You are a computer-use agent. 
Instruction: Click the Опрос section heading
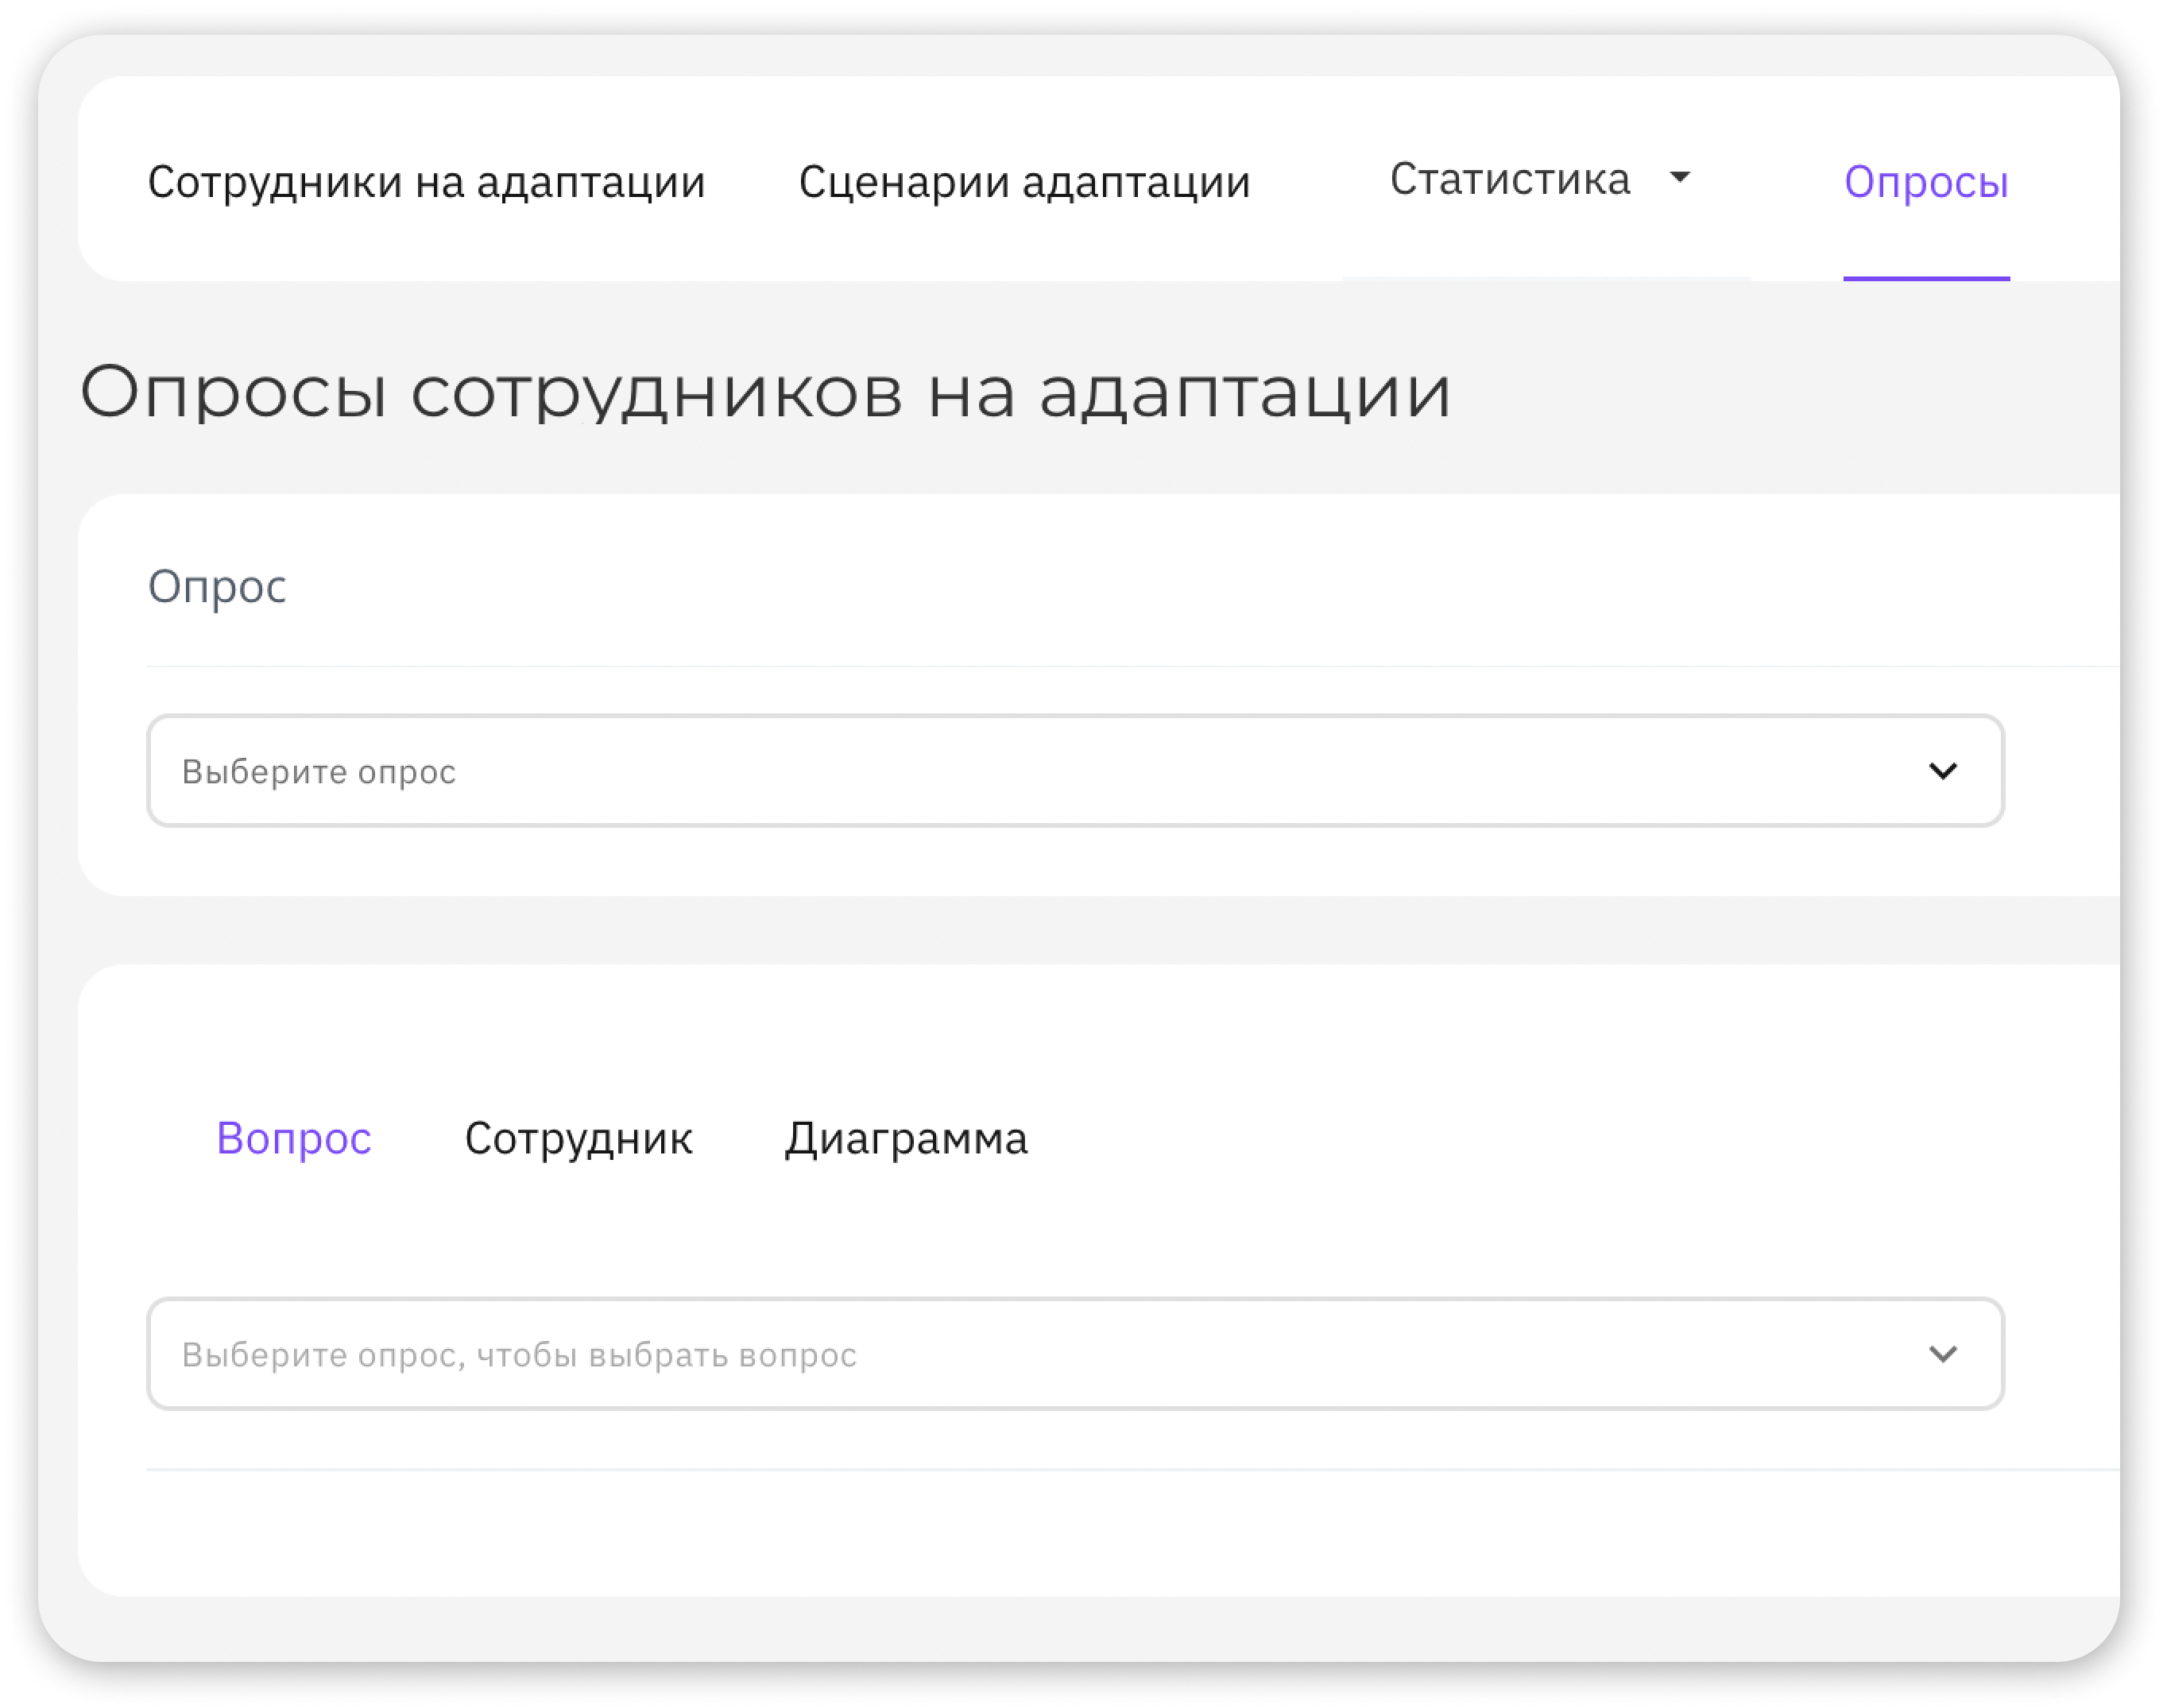(217, 587)
